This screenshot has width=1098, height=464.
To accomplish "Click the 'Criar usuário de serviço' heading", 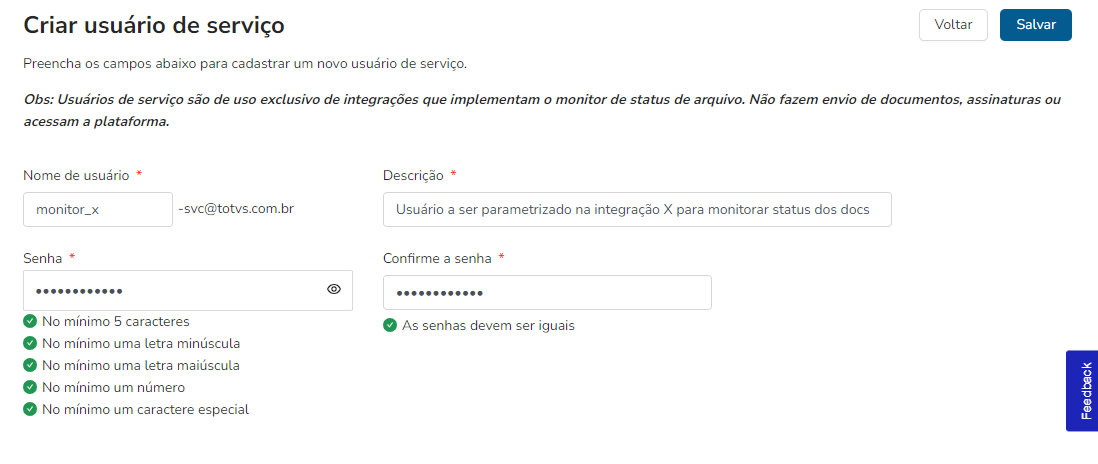I will (x=153, y=25).
